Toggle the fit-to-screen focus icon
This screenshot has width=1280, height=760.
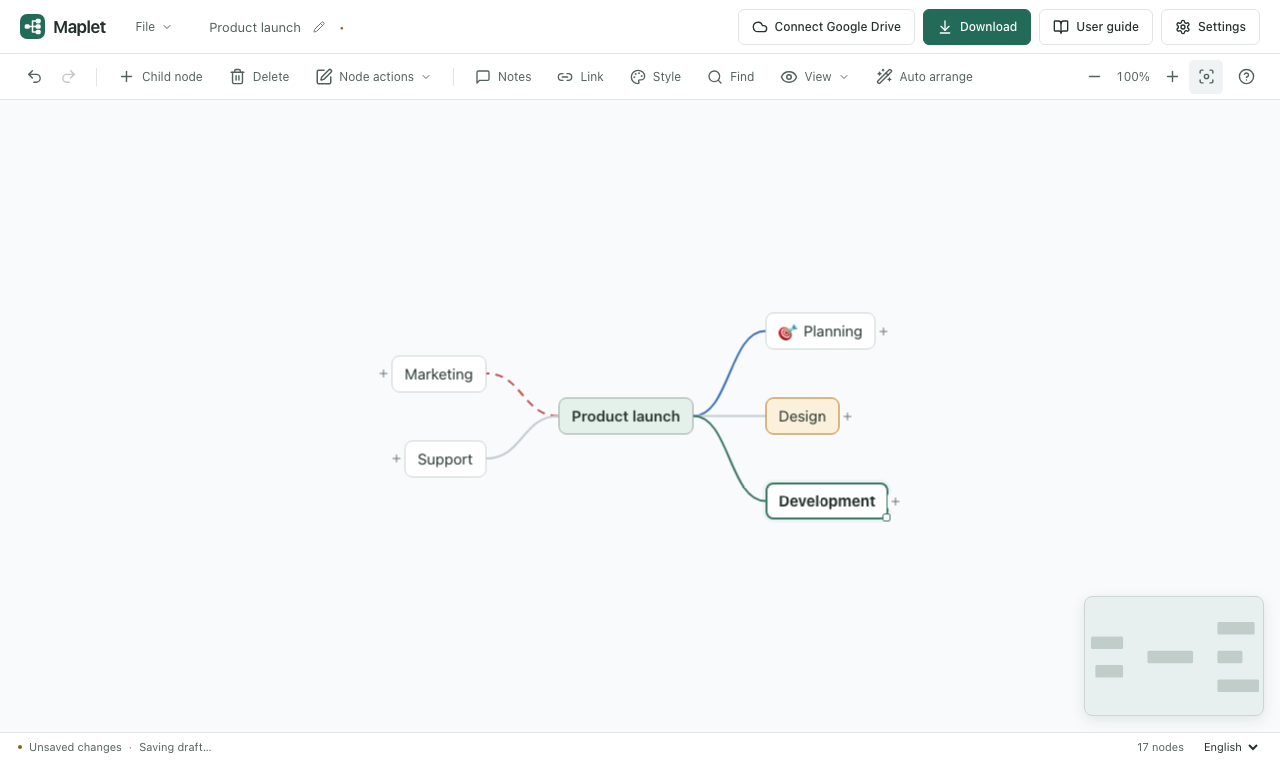coord(1206,77)
